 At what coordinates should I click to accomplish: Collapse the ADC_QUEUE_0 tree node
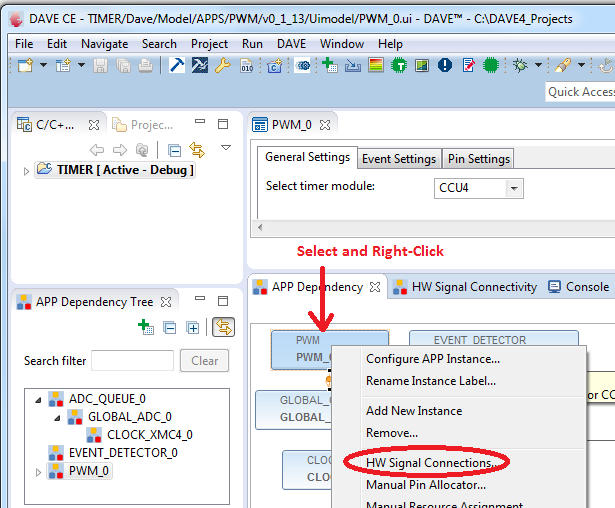pyautogui.click(x=38, y=400)
